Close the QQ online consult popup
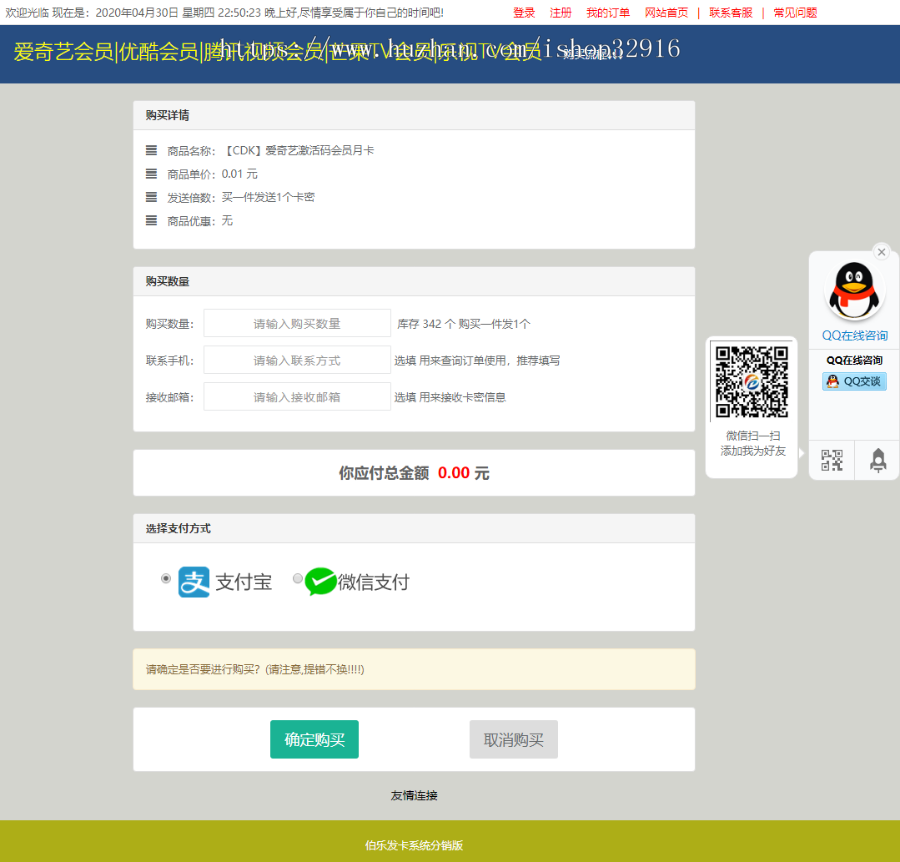The width and height of the screenshot is (900, 862). coord(881,252)
